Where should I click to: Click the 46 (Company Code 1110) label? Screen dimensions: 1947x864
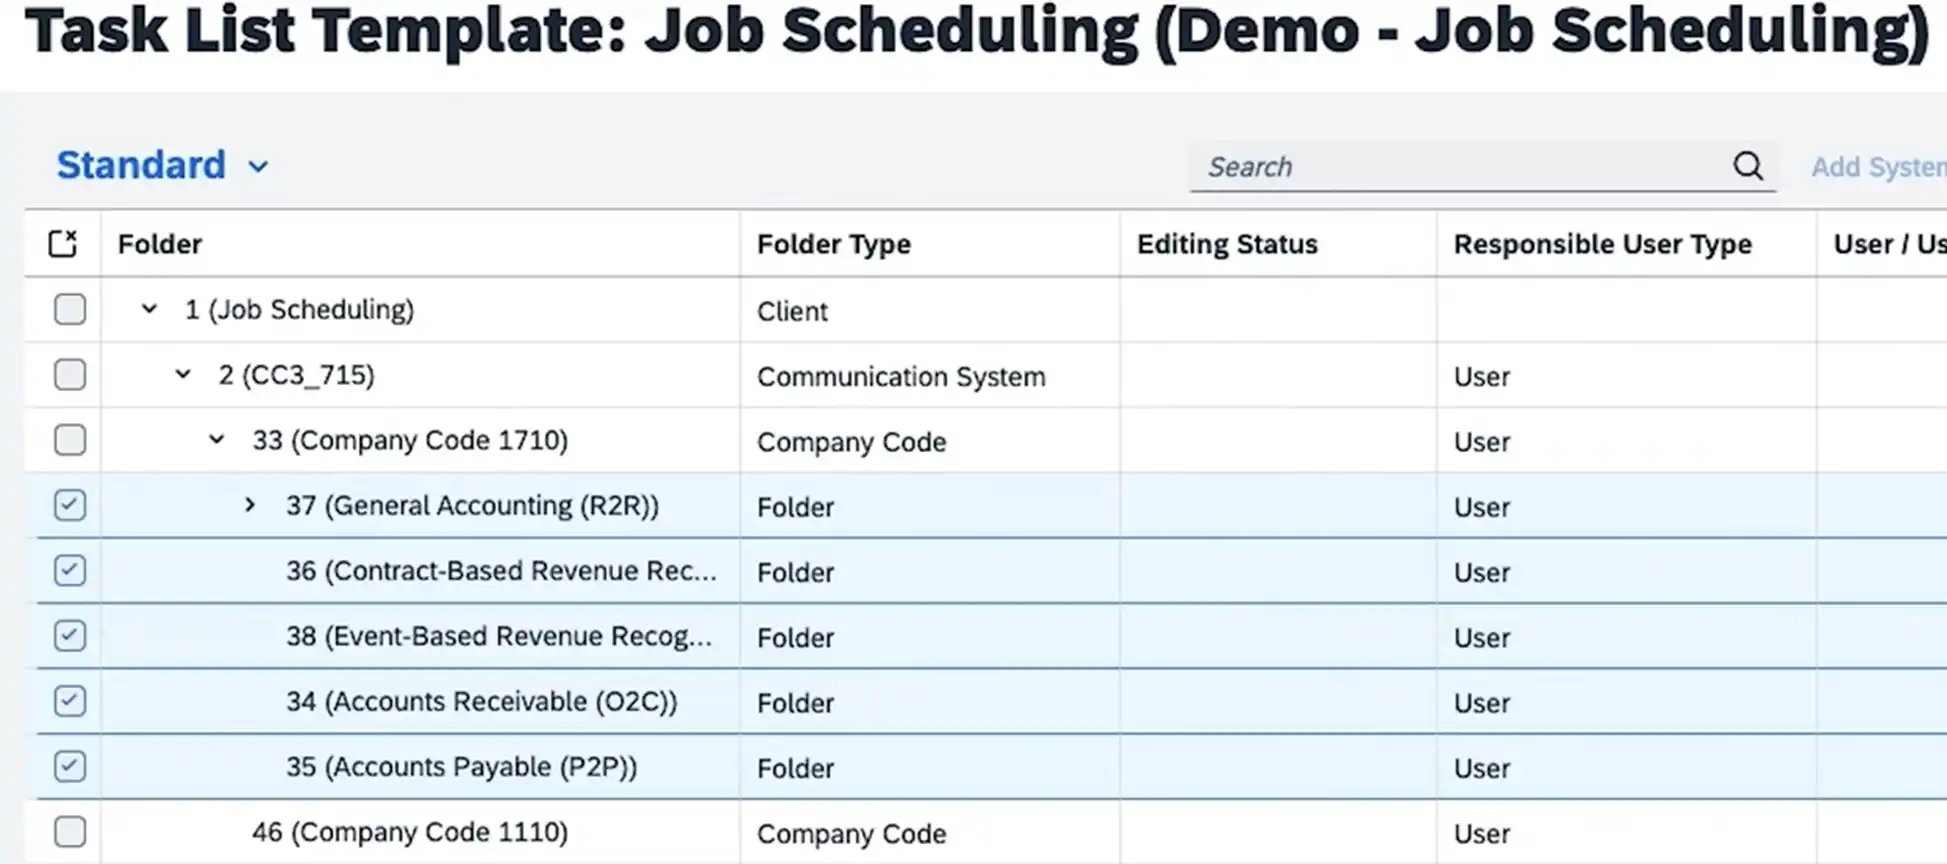[410, 832]
